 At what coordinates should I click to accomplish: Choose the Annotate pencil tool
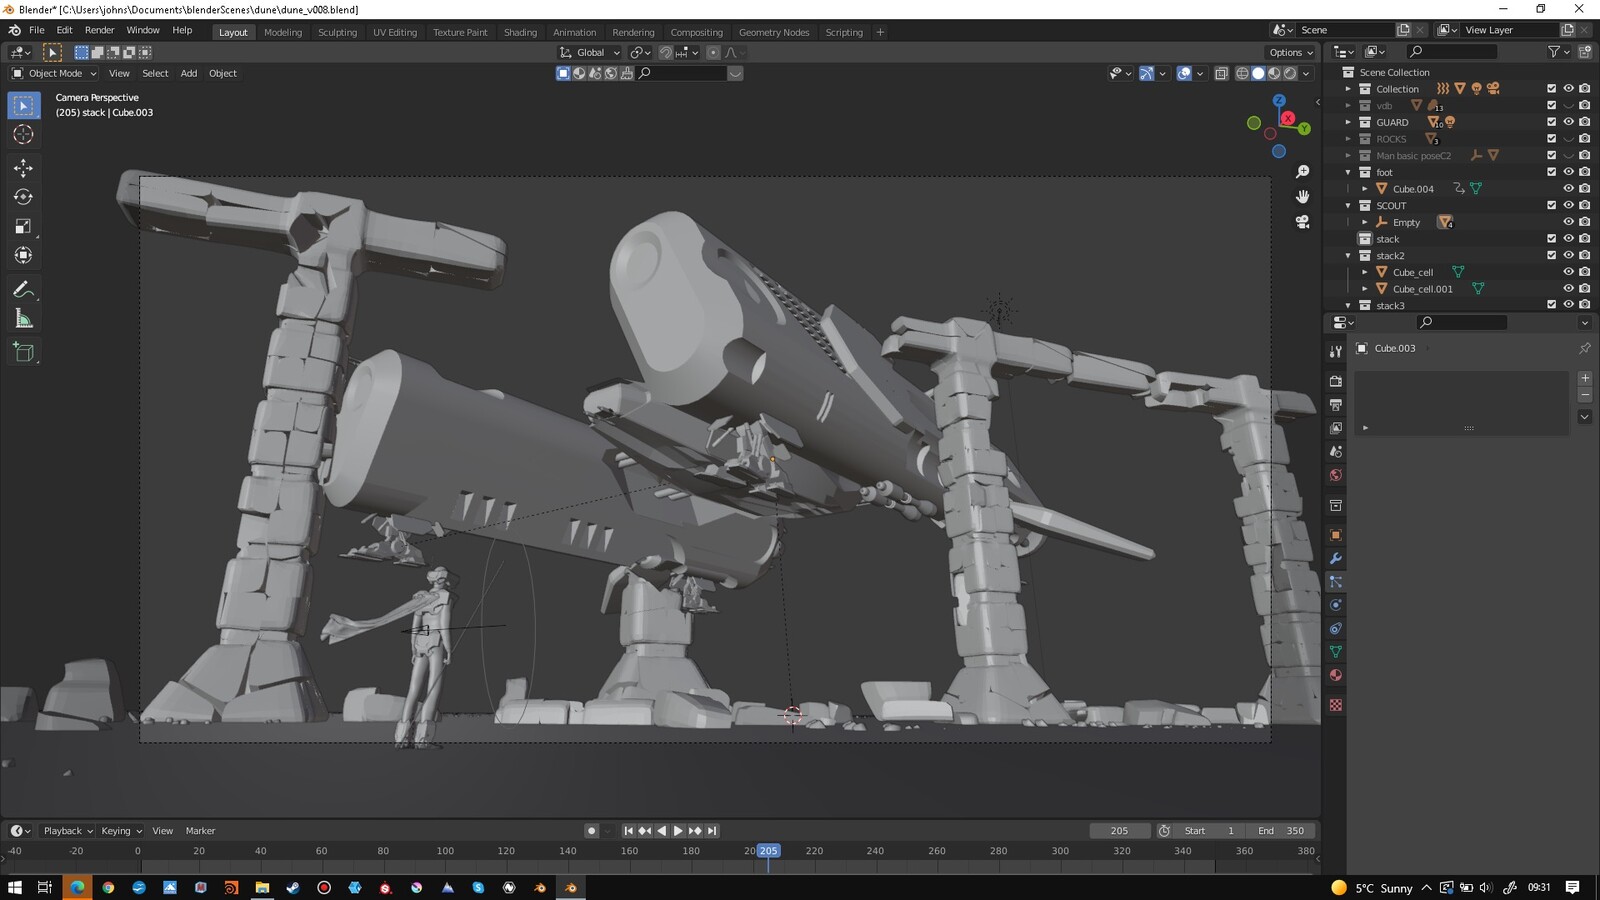tap(23, 290)
